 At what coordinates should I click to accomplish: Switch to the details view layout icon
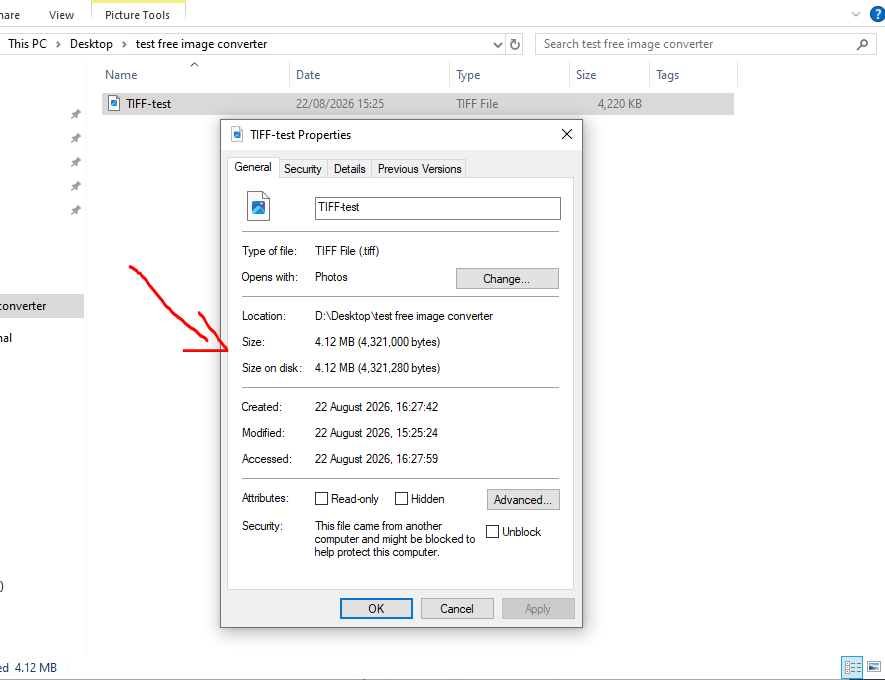click(852, 668)
